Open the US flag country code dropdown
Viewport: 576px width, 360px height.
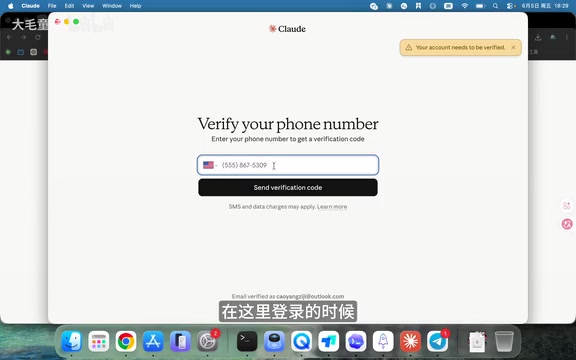(210, 165)
